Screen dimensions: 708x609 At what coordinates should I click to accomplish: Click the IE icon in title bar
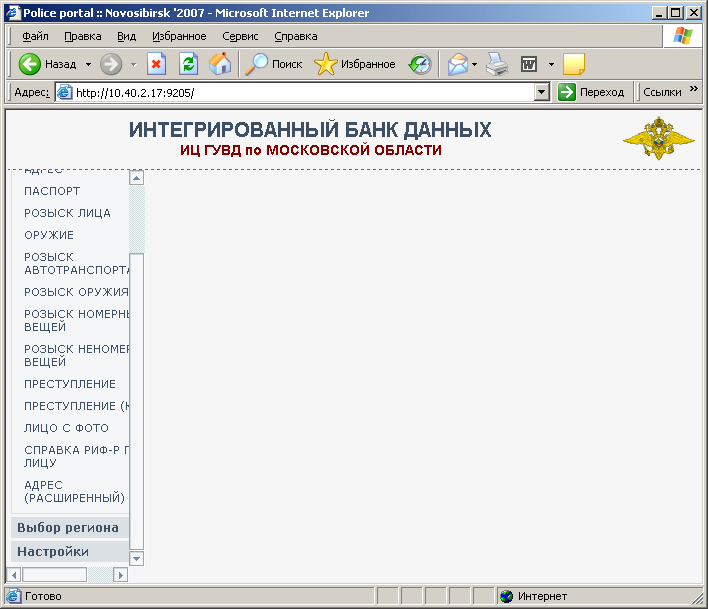coord(13,13)
